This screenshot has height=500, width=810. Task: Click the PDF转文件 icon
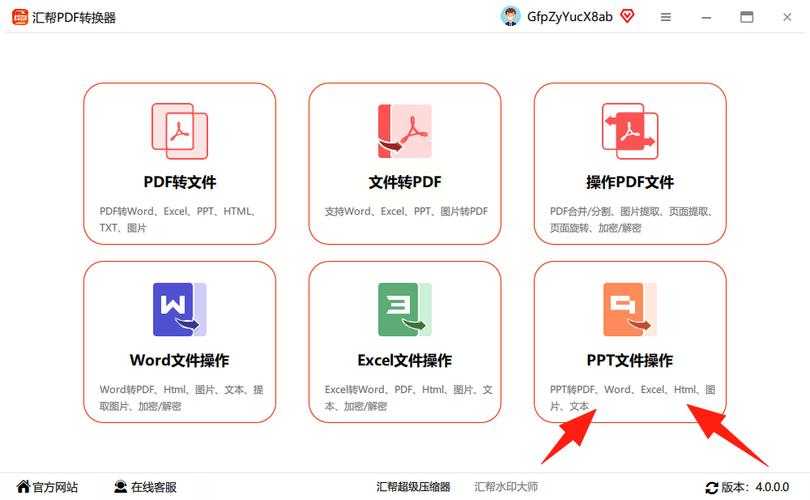point(179,131)
